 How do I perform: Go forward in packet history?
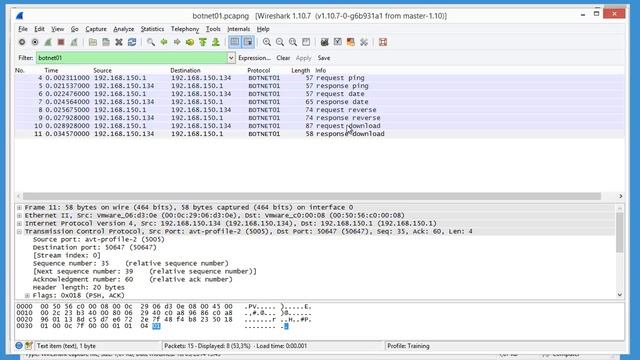coord(177,42)
